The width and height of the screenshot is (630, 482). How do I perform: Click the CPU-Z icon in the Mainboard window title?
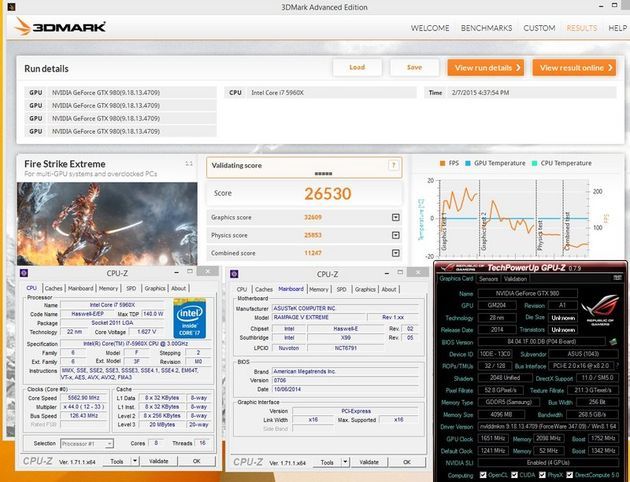[234, 274]
